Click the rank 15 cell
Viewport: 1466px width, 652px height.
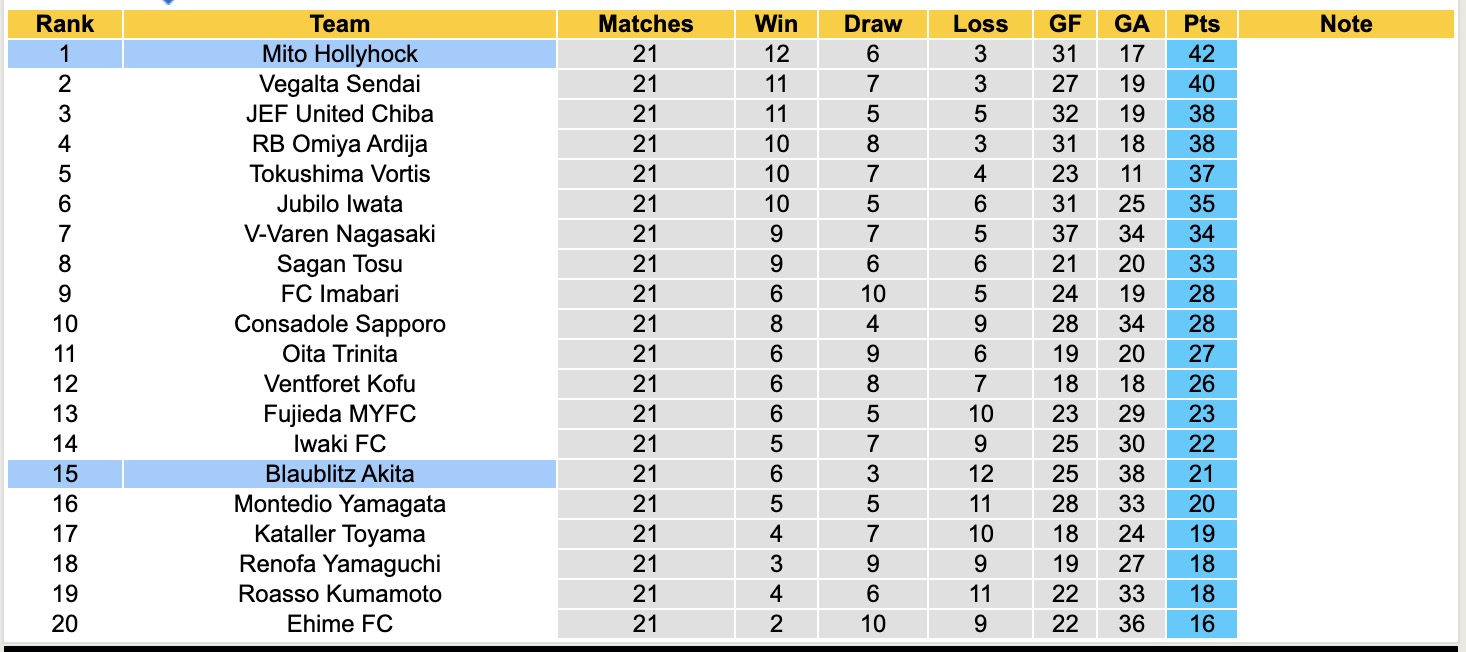(x=65, y=474)
